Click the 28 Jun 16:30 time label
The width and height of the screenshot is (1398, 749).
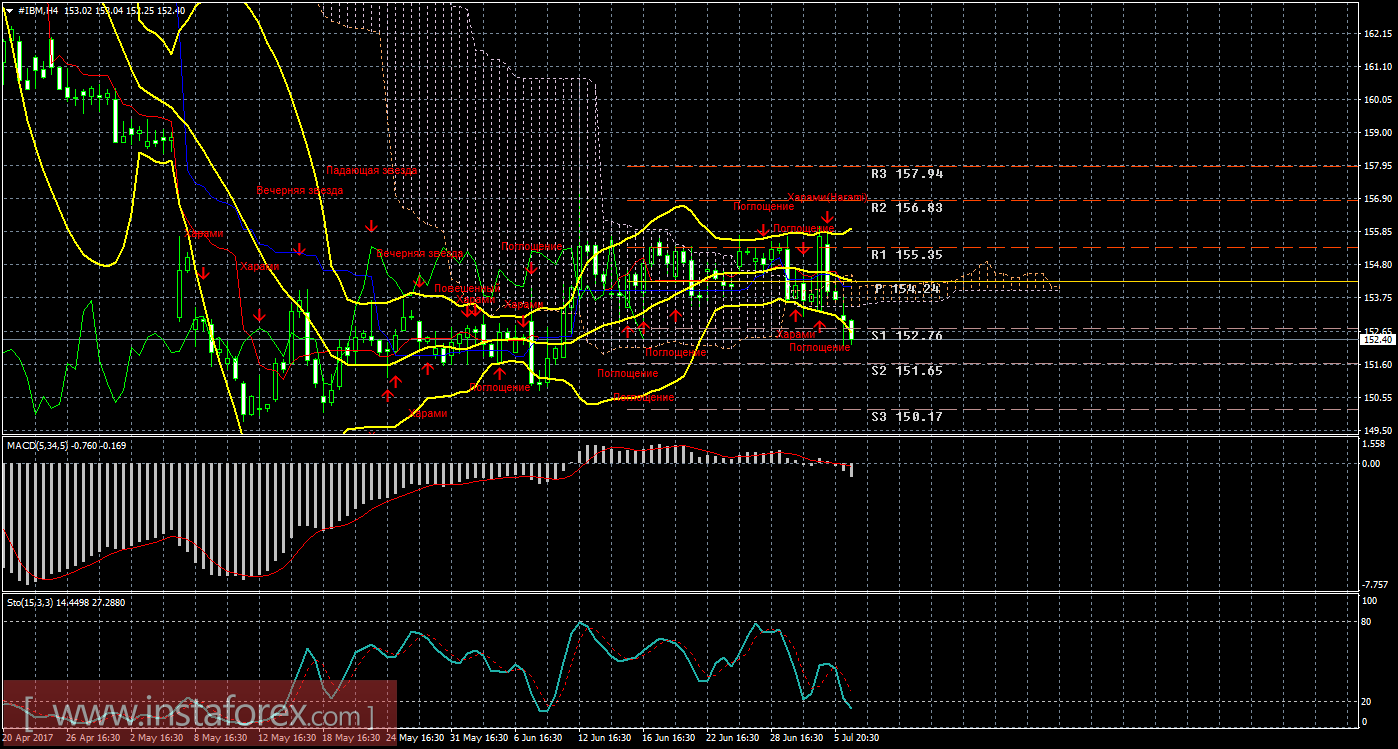pos(796,738)
